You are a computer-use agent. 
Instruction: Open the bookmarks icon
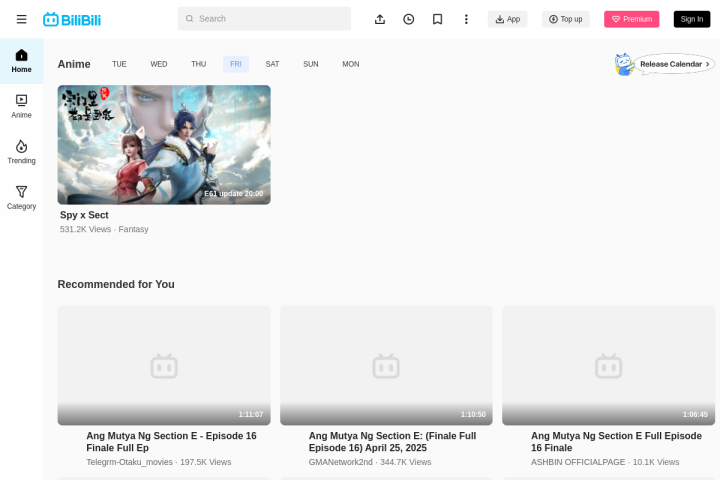click(438, 19)
